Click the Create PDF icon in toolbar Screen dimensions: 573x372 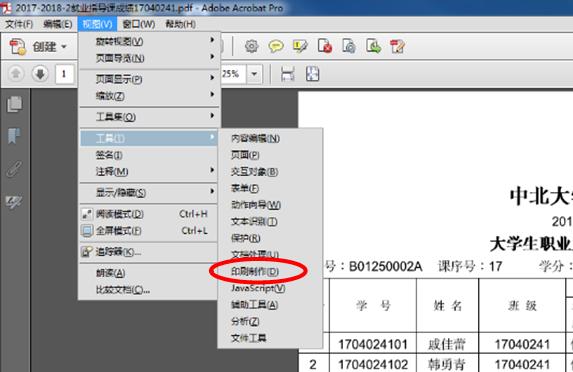tap(18, 47)
